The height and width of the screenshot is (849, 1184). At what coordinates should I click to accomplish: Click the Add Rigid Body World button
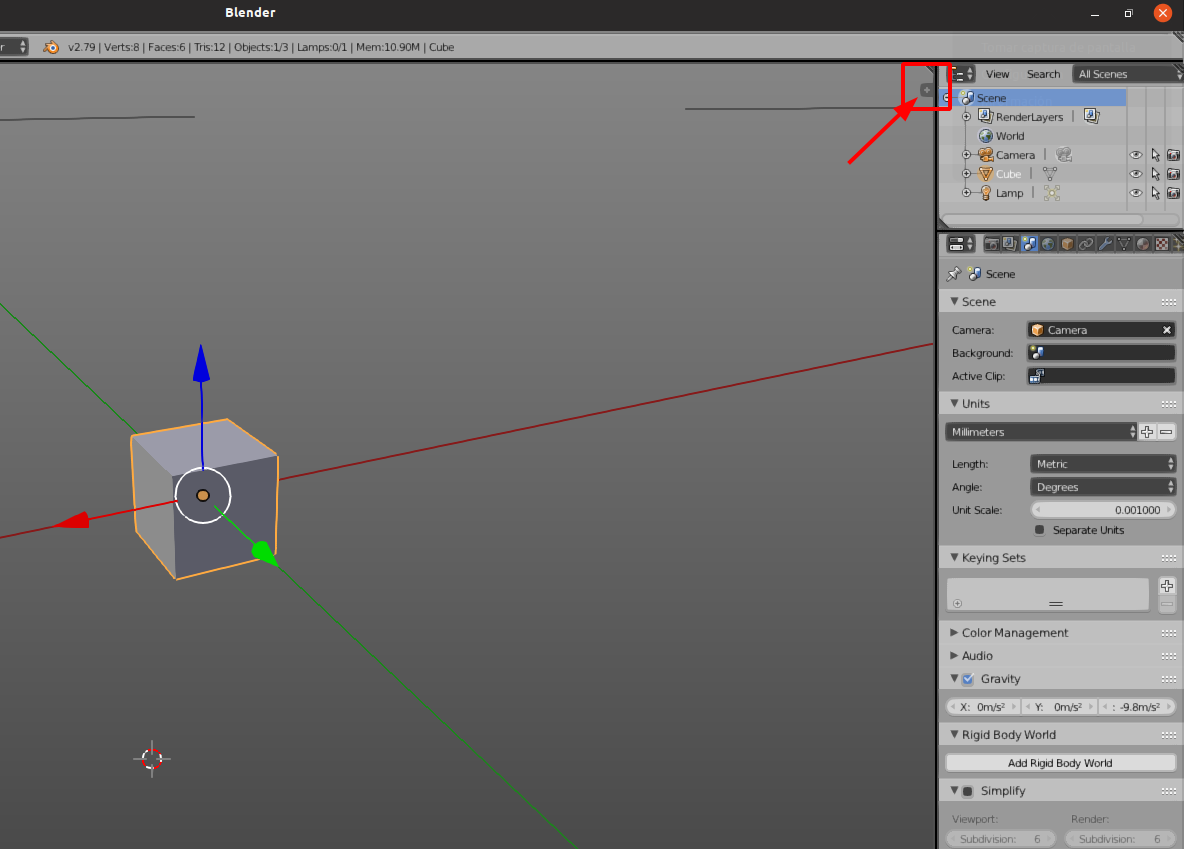click(1060, 763)
